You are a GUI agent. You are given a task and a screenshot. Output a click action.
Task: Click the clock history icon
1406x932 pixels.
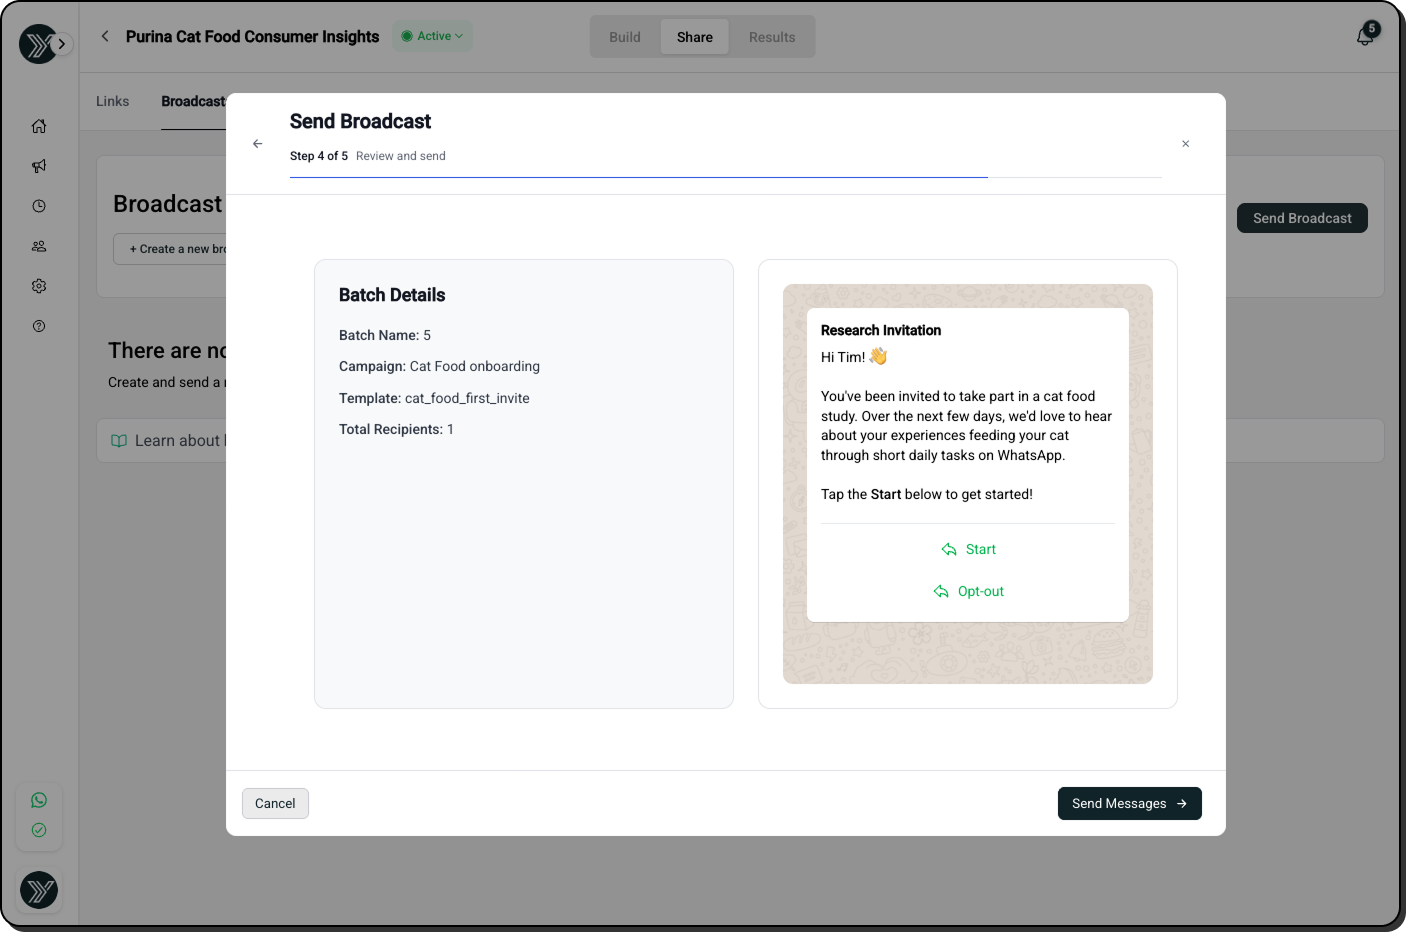click(39, 206)
